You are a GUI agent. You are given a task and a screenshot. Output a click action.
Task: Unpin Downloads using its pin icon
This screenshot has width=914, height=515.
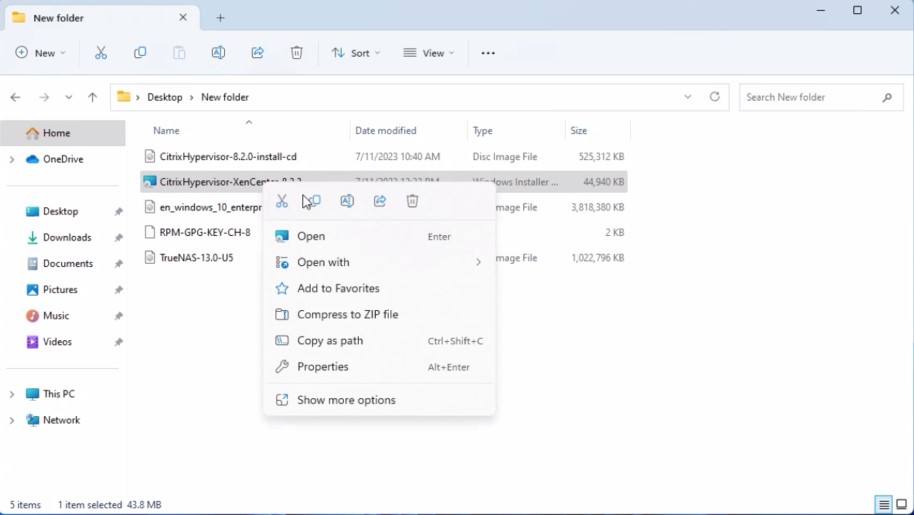pos(118,238)
